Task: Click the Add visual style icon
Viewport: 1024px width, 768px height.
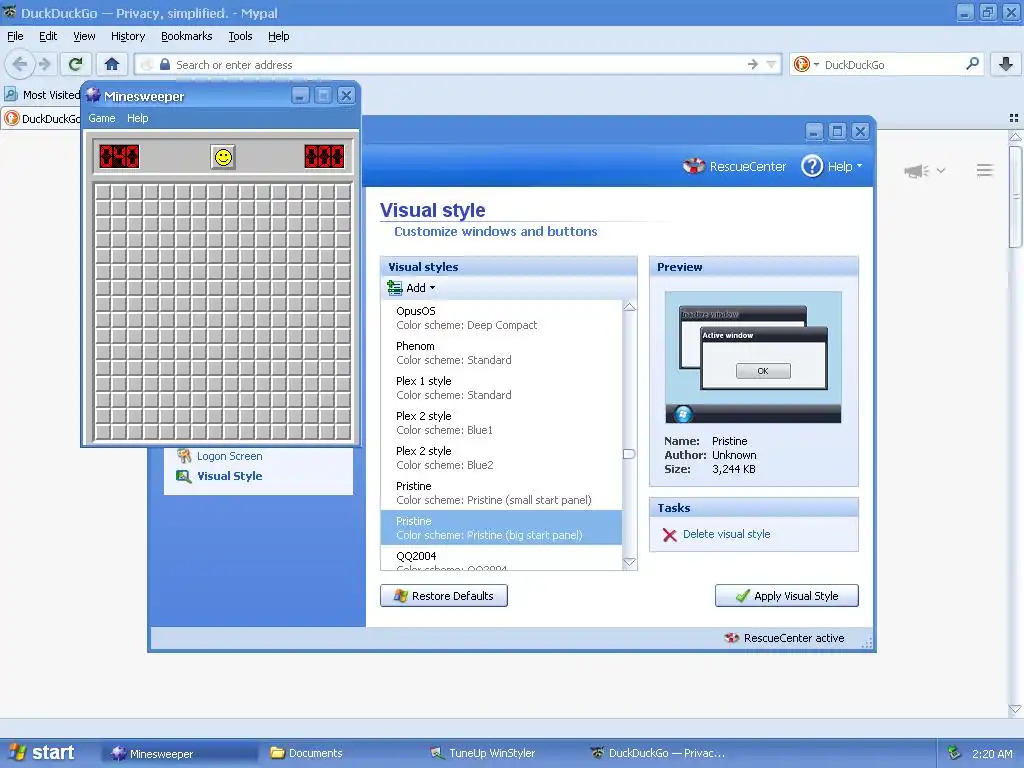Action: point(394,288)
